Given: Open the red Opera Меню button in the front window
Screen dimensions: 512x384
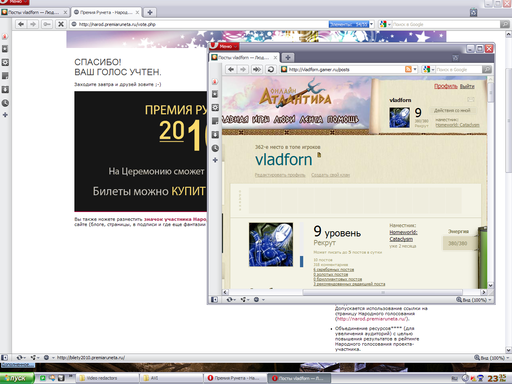Looking at the screenshot, I should point(224,46).
